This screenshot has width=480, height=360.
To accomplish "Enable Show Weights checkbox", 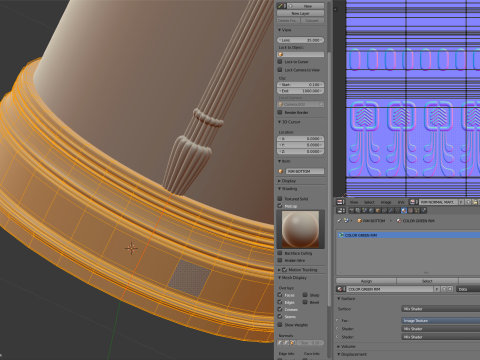I will [280, 324].
